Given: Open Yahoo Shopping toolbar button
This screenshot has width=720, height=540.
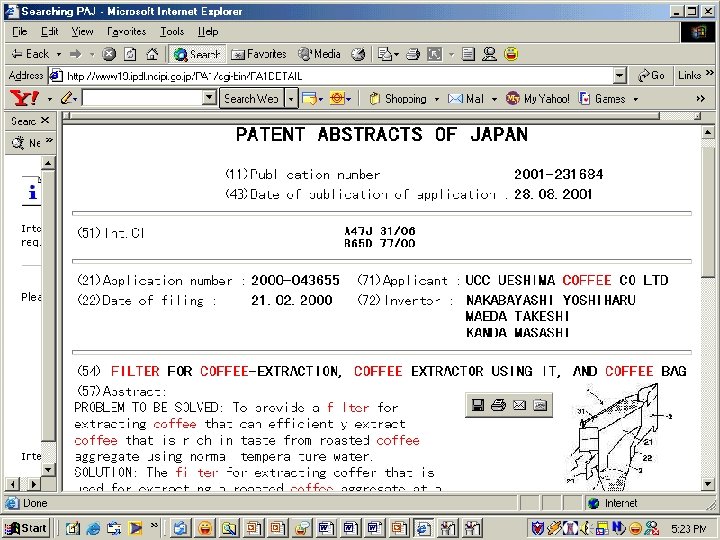Looking at the screenshot, I should click(399, 99).
